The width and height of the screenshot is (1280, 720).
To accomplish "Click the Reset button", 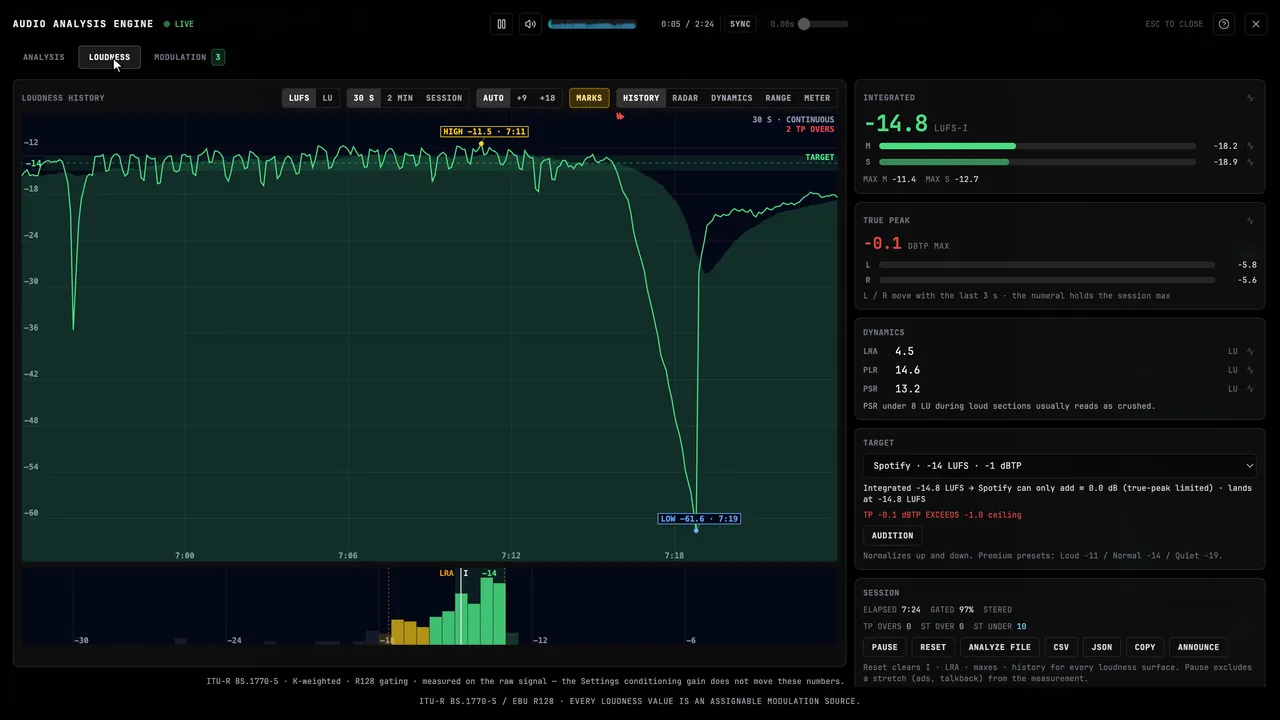I will (x=933, y=647).
